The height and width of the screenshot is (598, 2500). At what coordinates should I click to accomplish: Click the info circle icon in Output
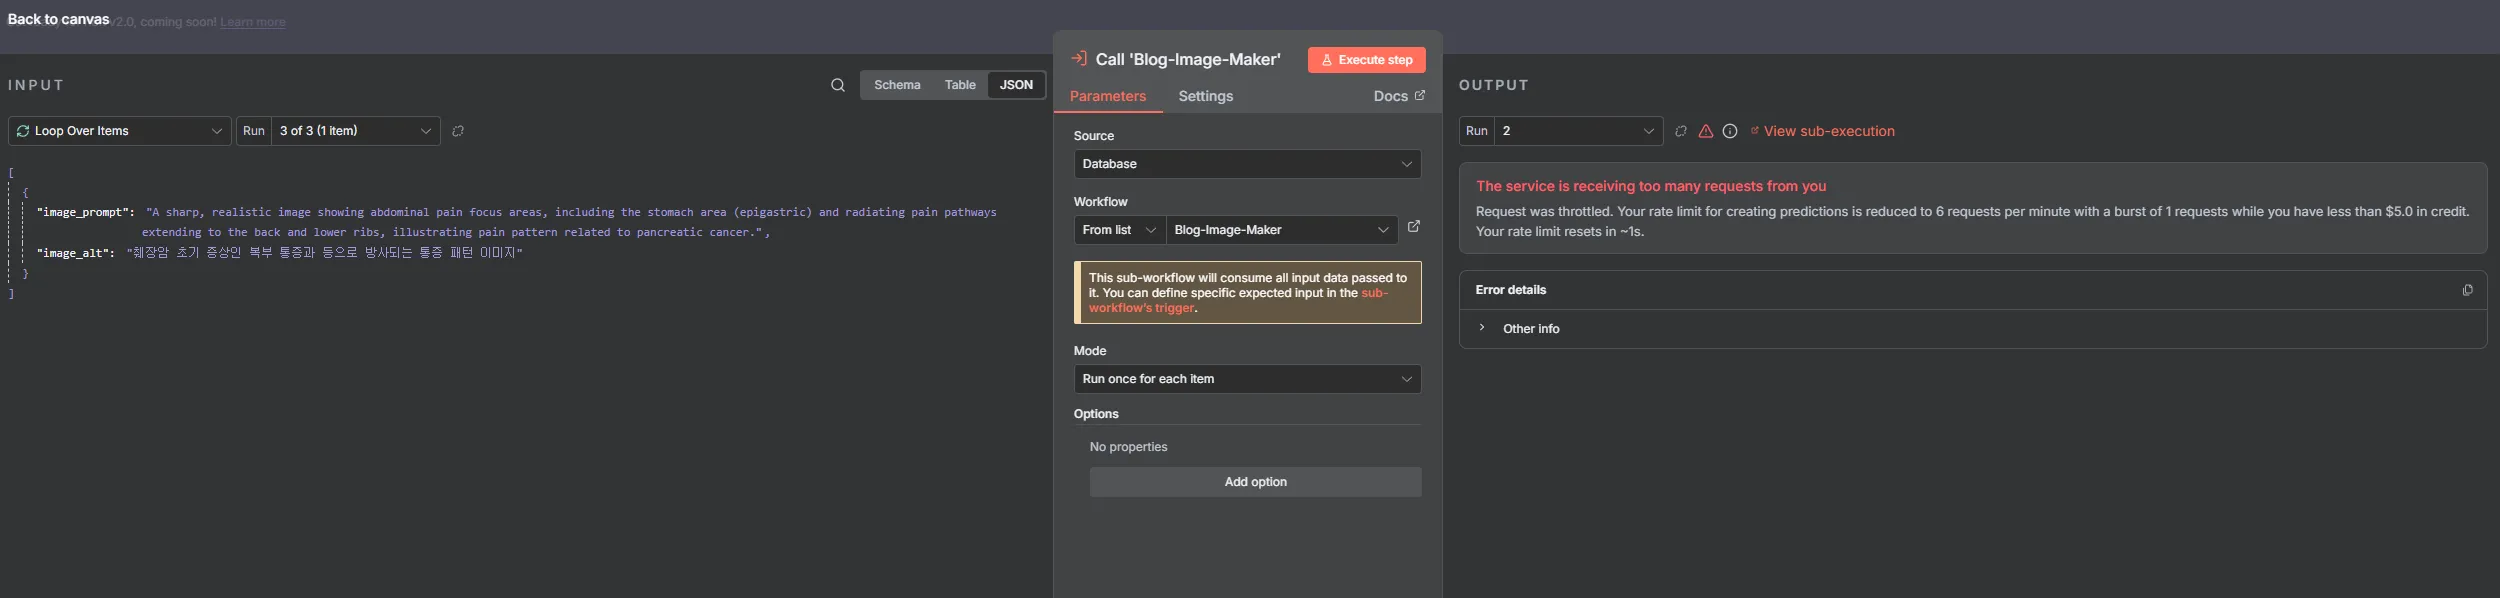tap(1730, 131)
